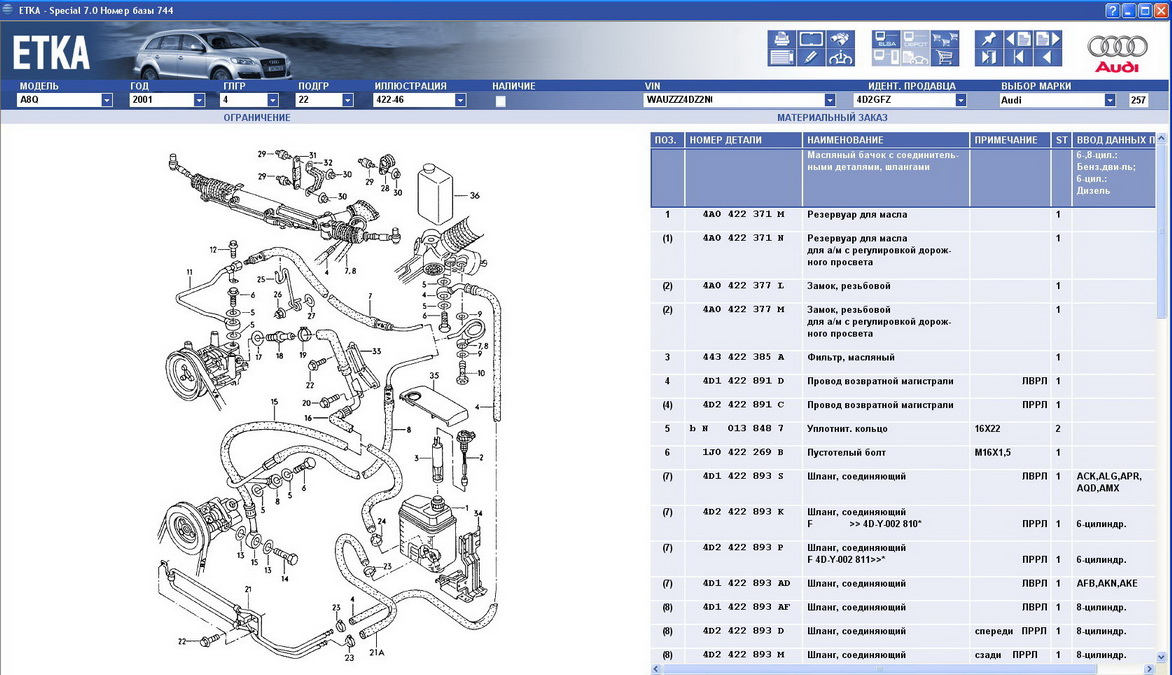The image size is (1172, 675).
Task: Go to next illustration page icon
Action: pyautogui.click(x=1046, y=40)
